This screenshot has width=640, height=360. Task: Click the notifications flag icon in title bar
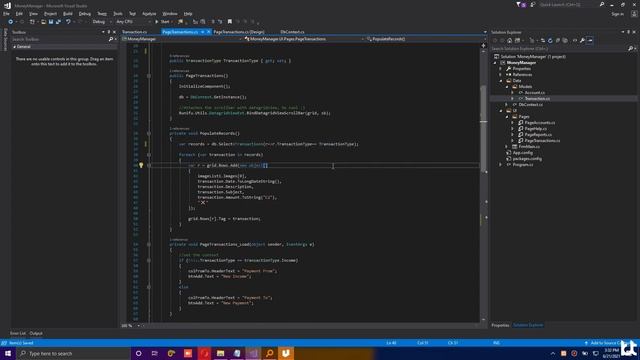520,5
